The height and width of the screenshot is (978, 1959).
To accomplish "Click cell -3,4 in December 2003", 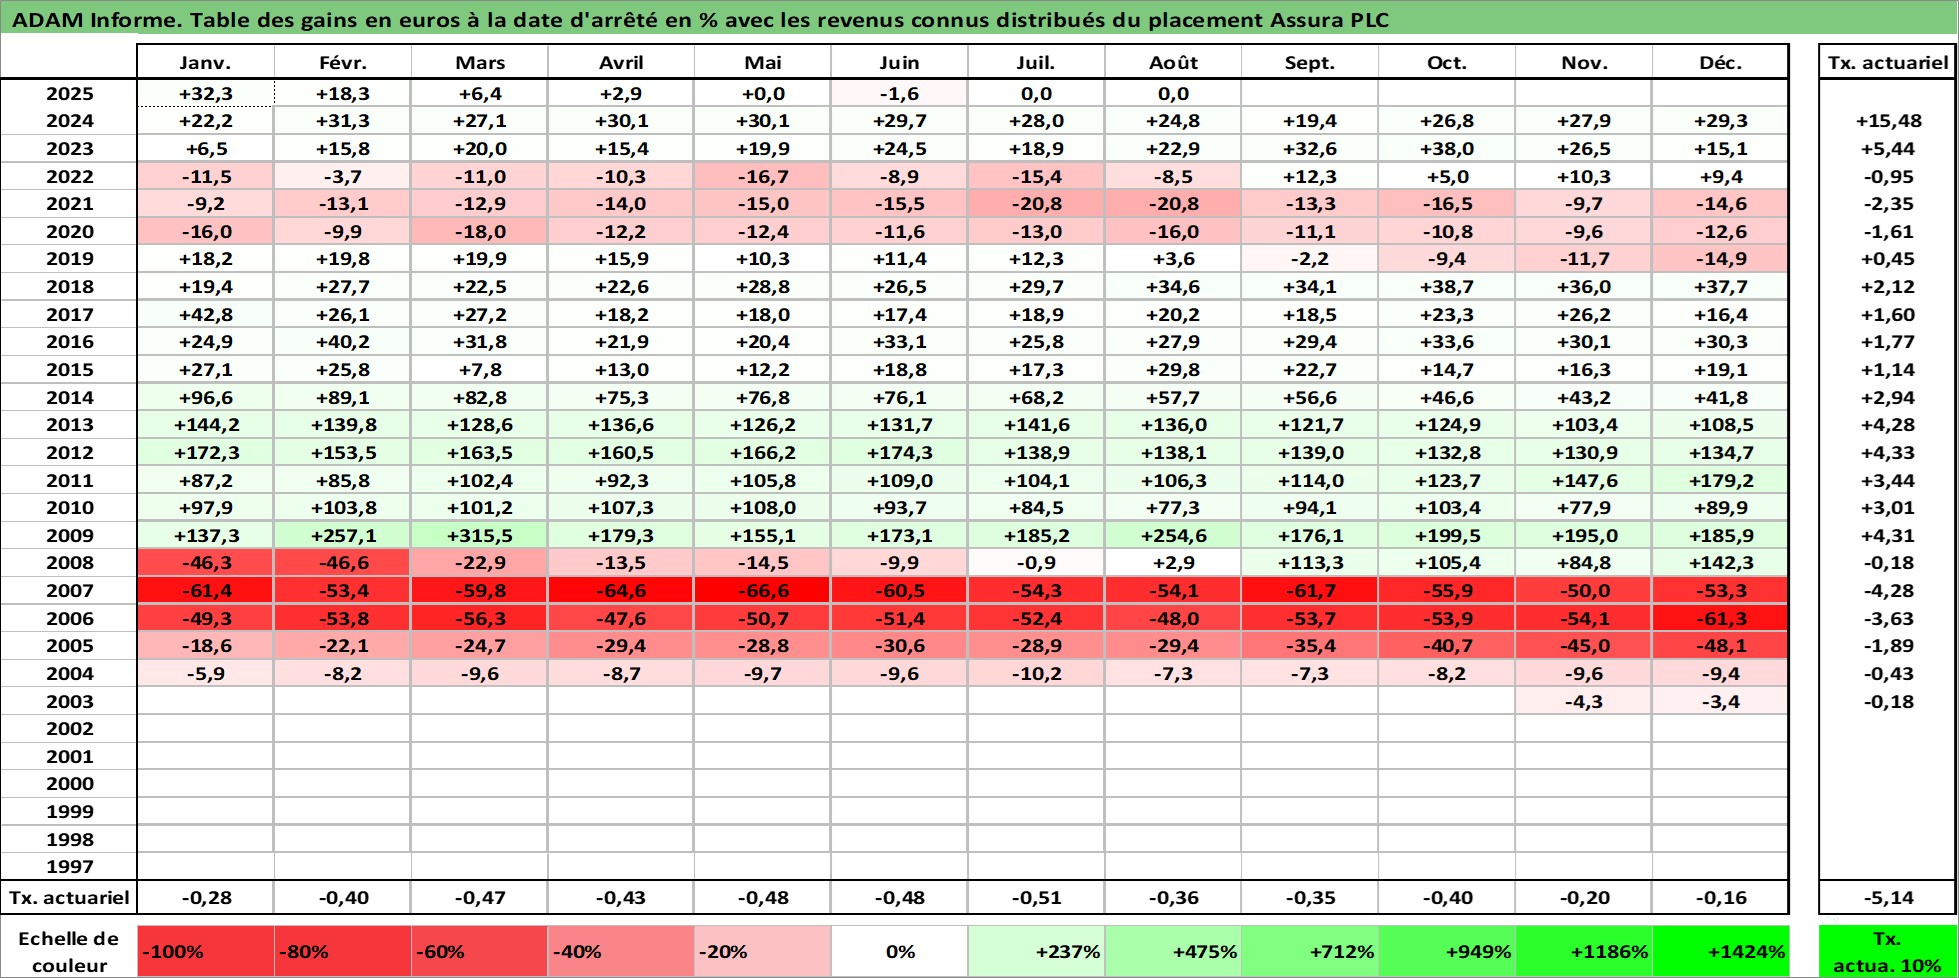I will click(1721, 701).
